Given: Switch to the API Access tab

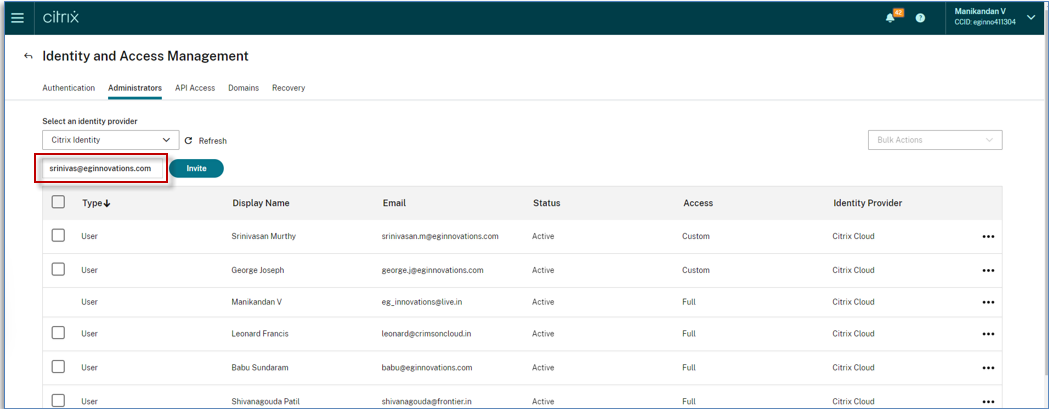Looking at the screenshot, I should click(195, 88).
